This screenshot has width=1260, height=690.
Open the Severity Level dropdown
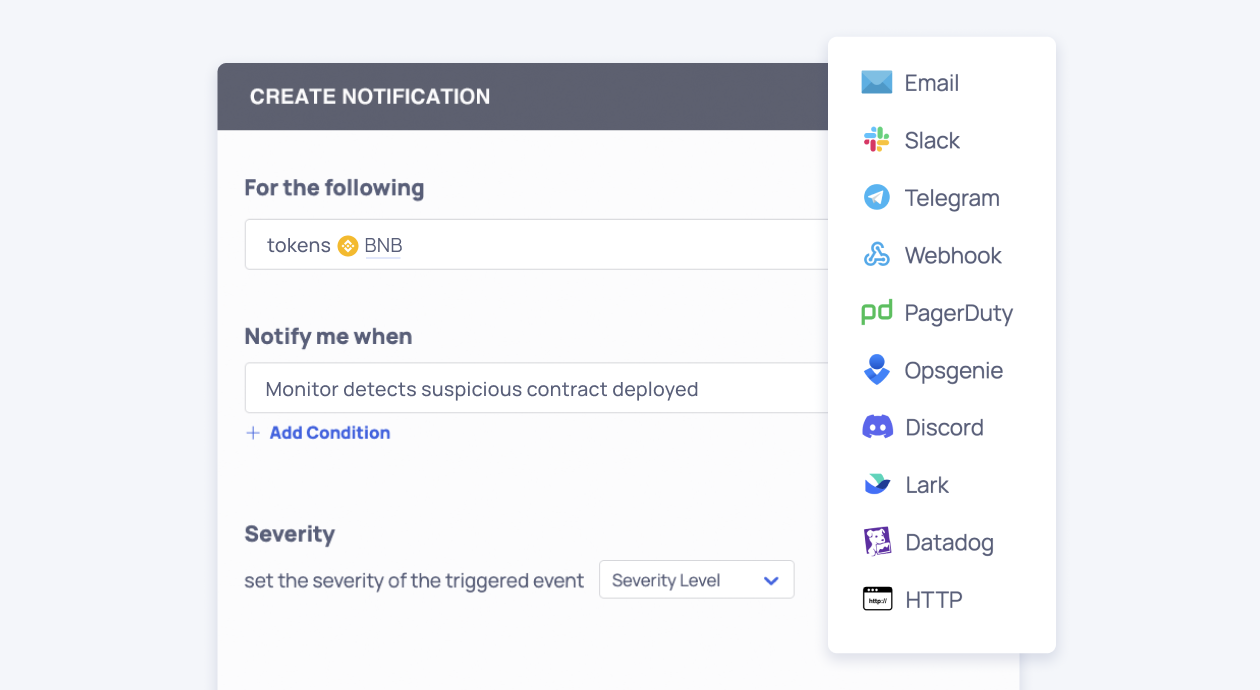pos(695,580)
